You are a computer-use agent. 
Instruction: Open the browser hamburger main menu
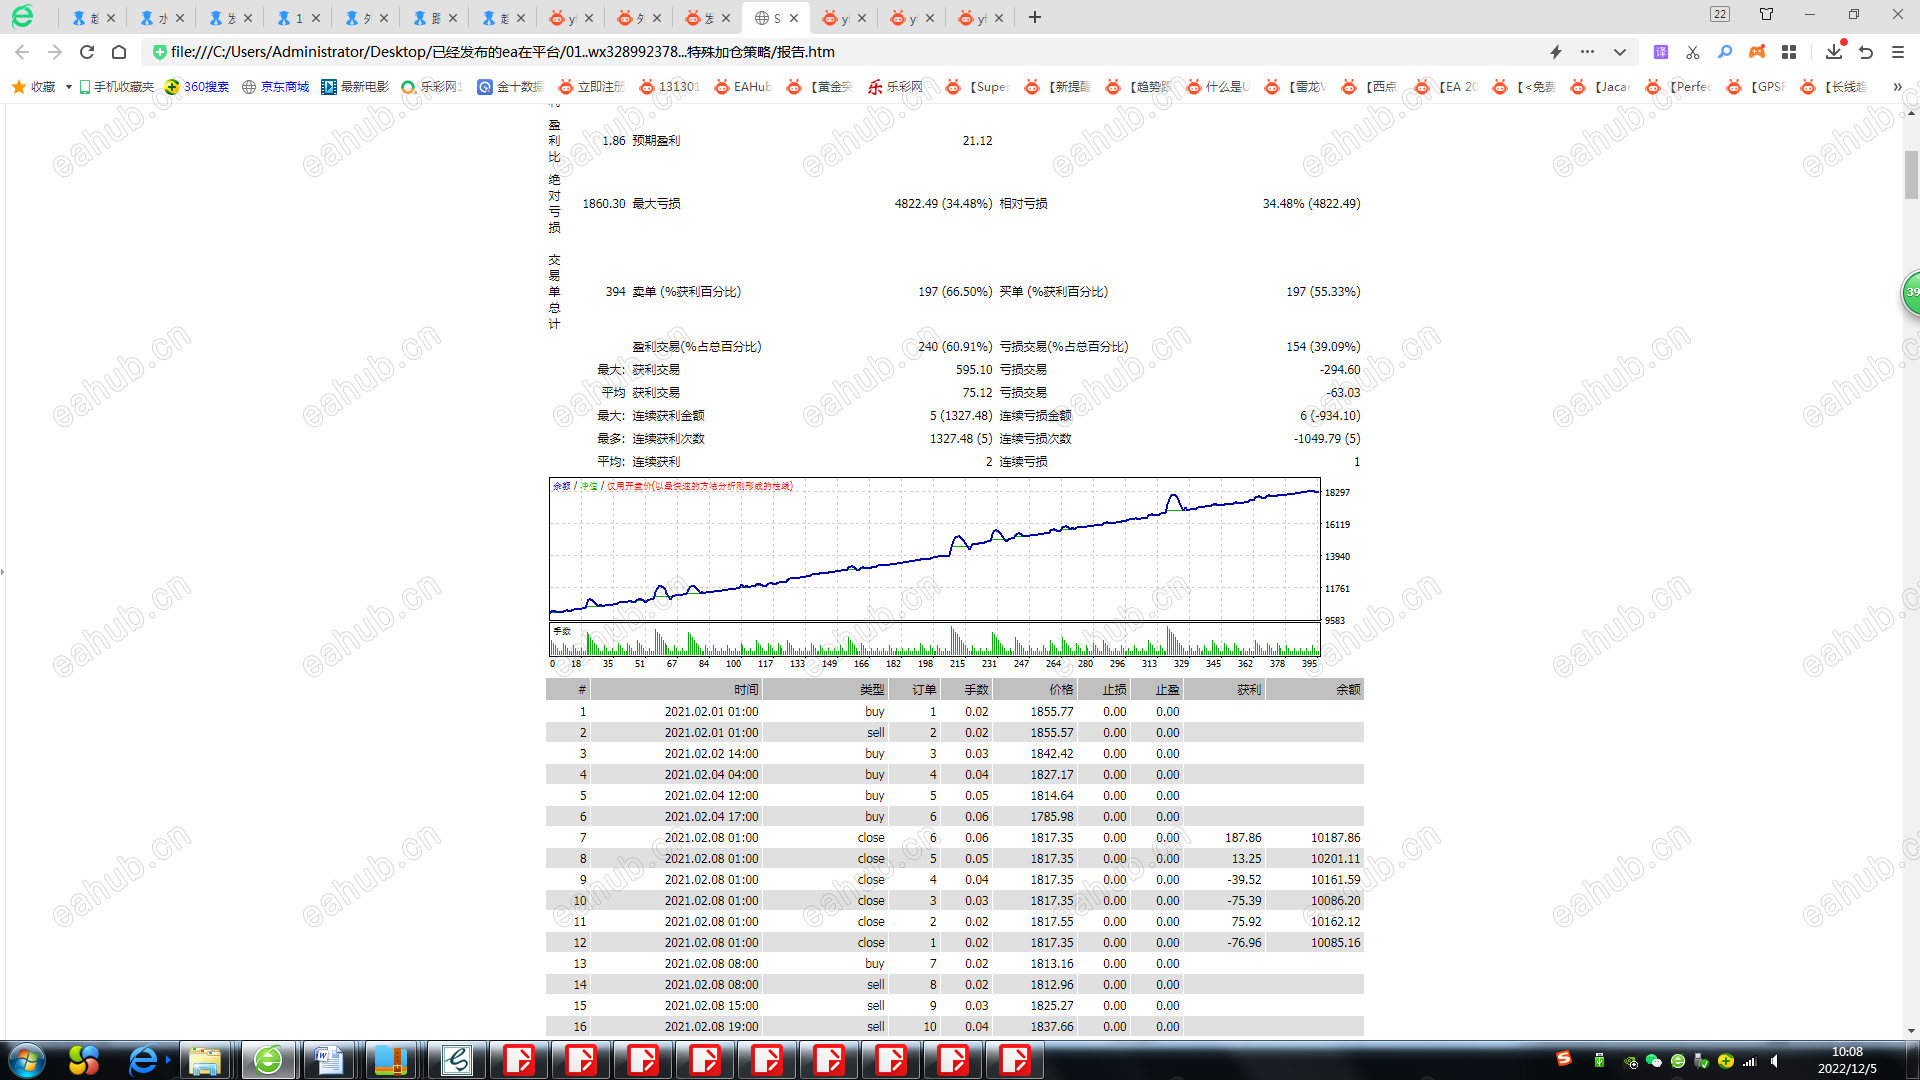click(x=1898, y=52)
